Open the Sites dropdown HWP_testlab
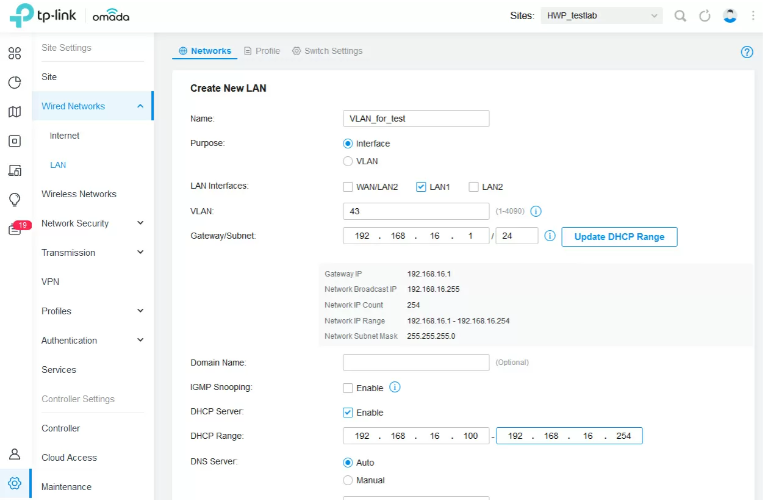Image resolution: width=766 pixels, height=500 pixels. pyautogui.click(x=602, y=16)
